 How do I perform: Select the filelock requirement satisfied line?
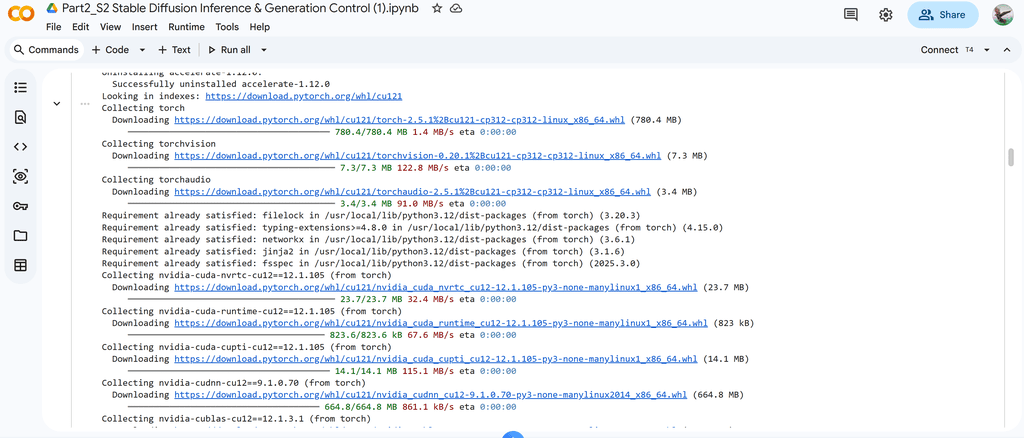coord(371,215)
